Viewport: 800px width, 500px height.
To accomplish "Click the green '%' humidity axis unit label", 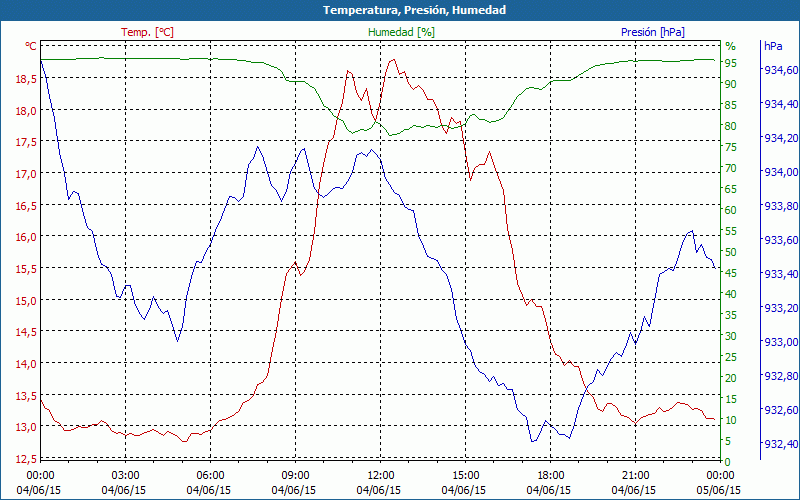I will pos(730,46).
